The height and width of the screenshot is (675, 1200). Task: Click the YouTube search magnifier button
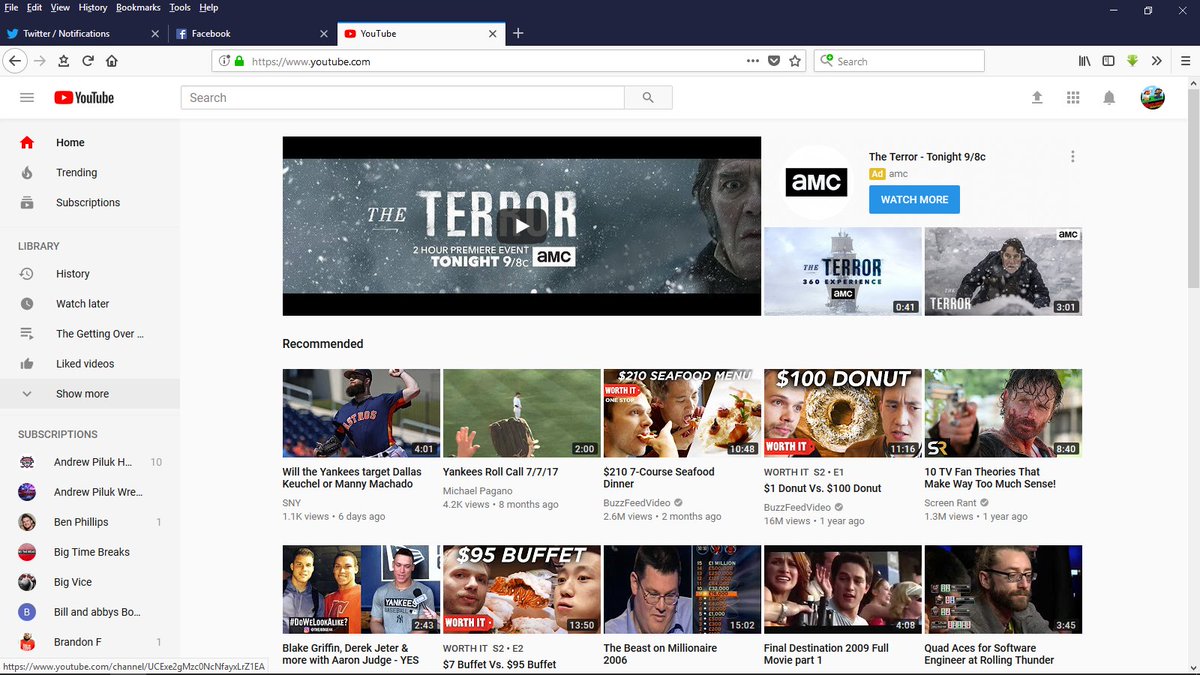click(648, 97)
